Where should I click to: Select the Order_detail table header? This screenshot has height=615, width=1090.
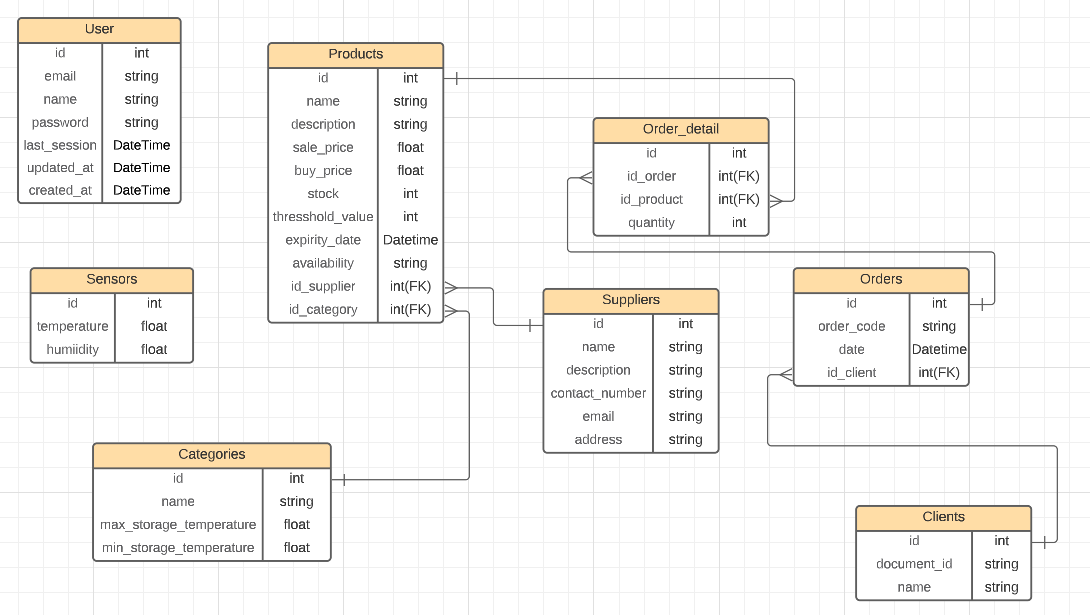(681, 129)
